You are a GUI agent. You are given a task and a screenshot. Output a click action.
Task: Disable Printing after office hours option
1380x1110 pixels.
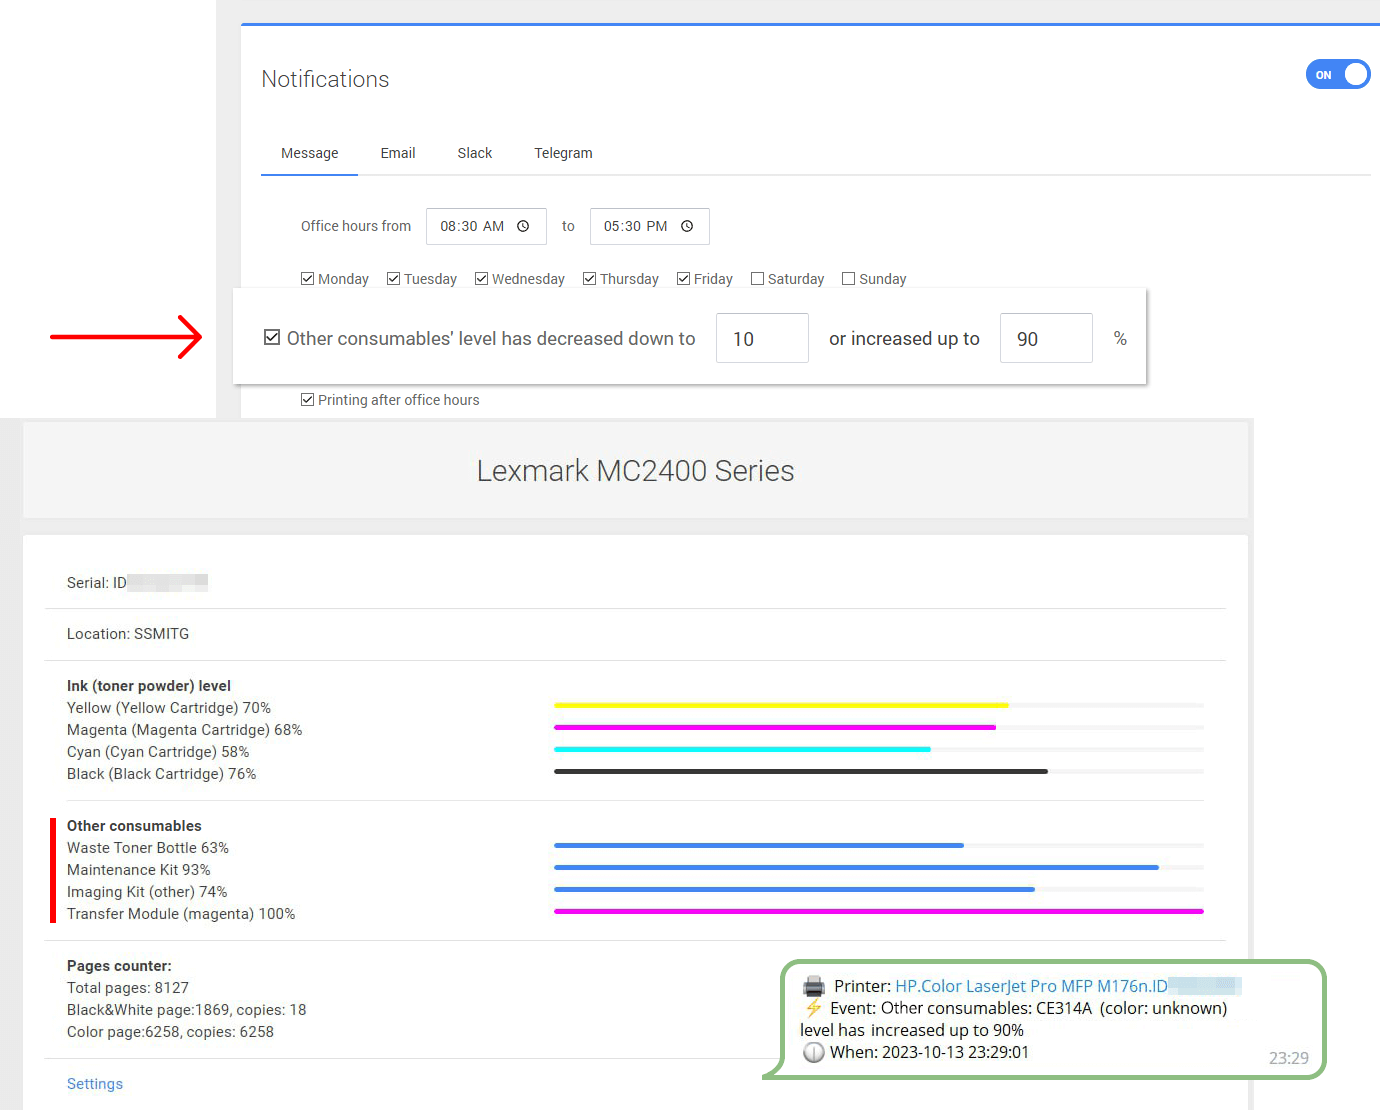pos(308,400)
